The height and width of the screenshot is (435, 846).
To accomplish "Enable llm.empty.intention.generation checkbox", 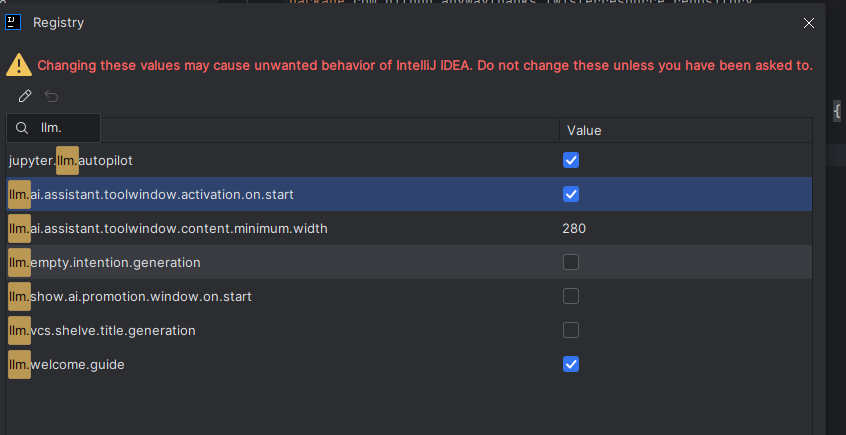I will (x=571, y=262).
